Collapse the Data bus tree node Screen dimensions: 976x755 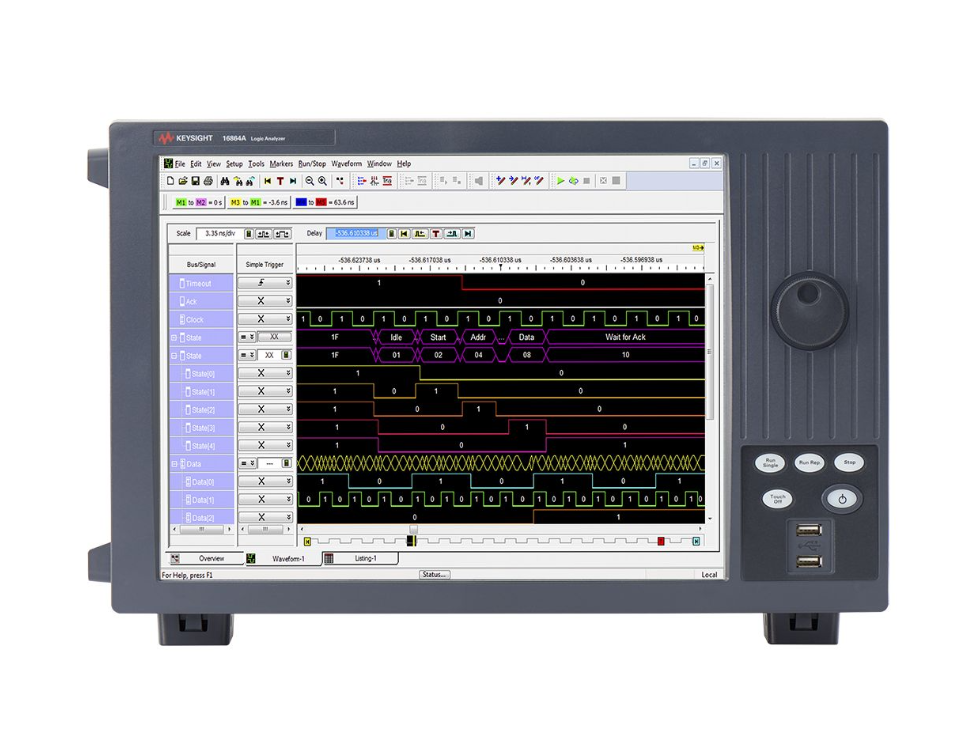(x=175, y=464)
